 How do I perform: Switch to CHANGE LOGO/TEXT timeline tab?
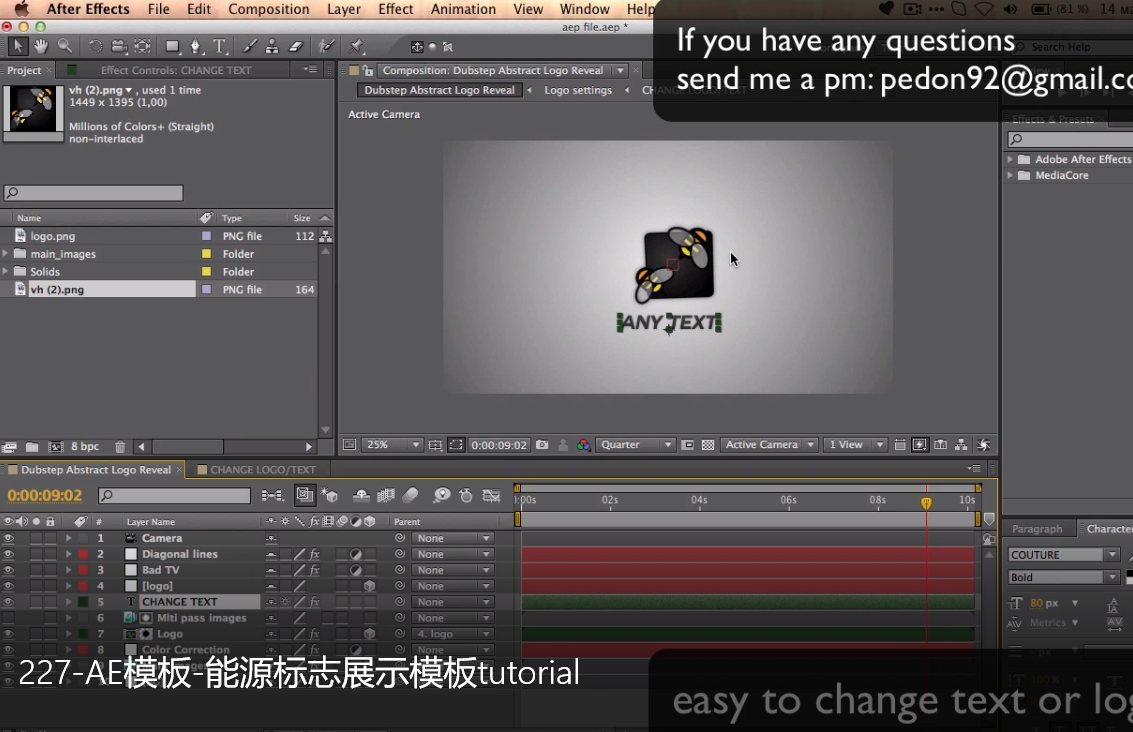(x=263, y=470)
